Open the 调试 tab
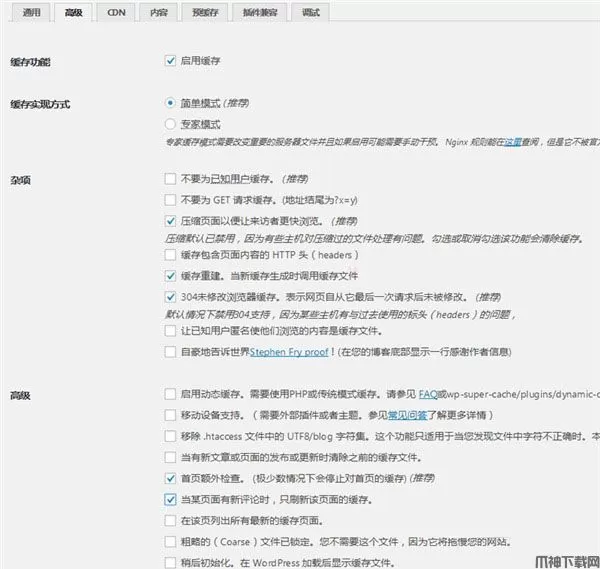Viewport: 600px width, 569px height. point(311,13)
